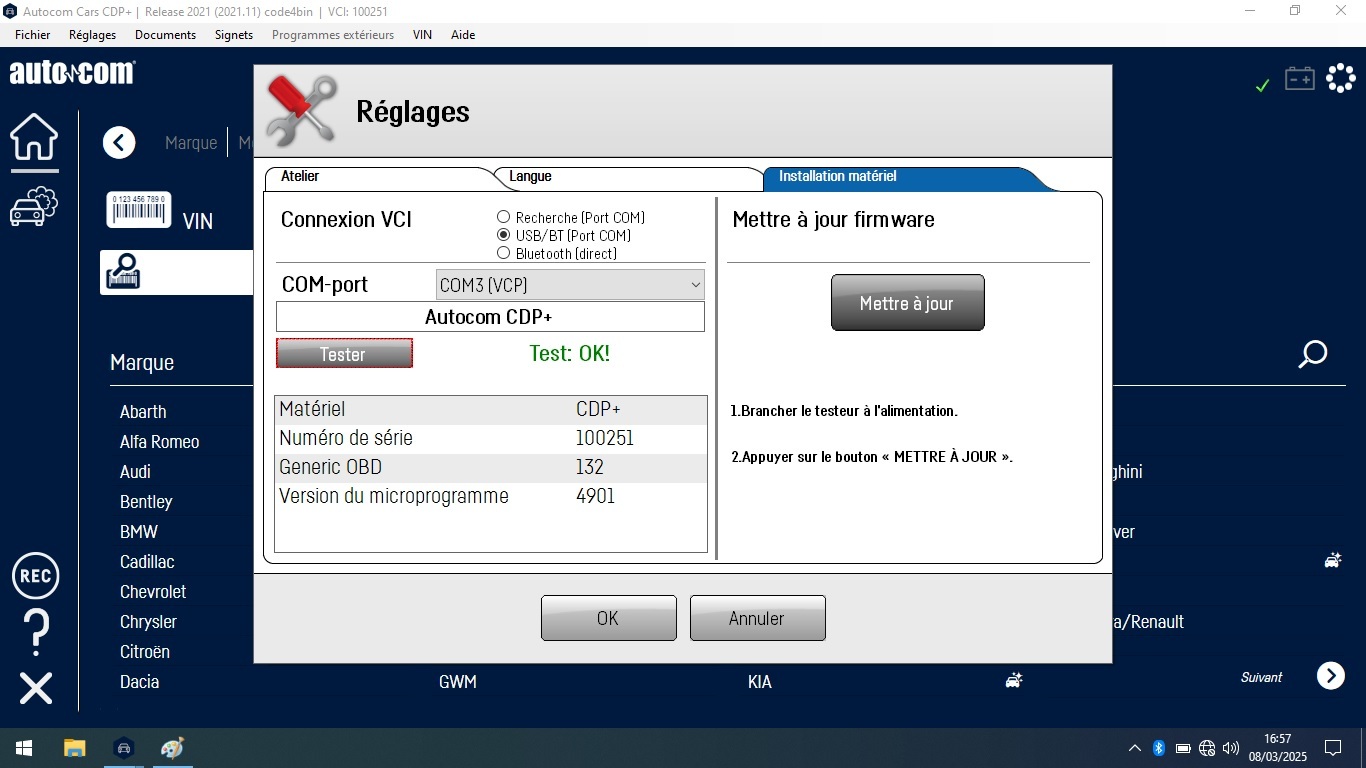Image resolution: width=1366 pixels, height=768 pixels.
Task: Click the Bluetooth tray icon
Action: tap(1159, 748)
